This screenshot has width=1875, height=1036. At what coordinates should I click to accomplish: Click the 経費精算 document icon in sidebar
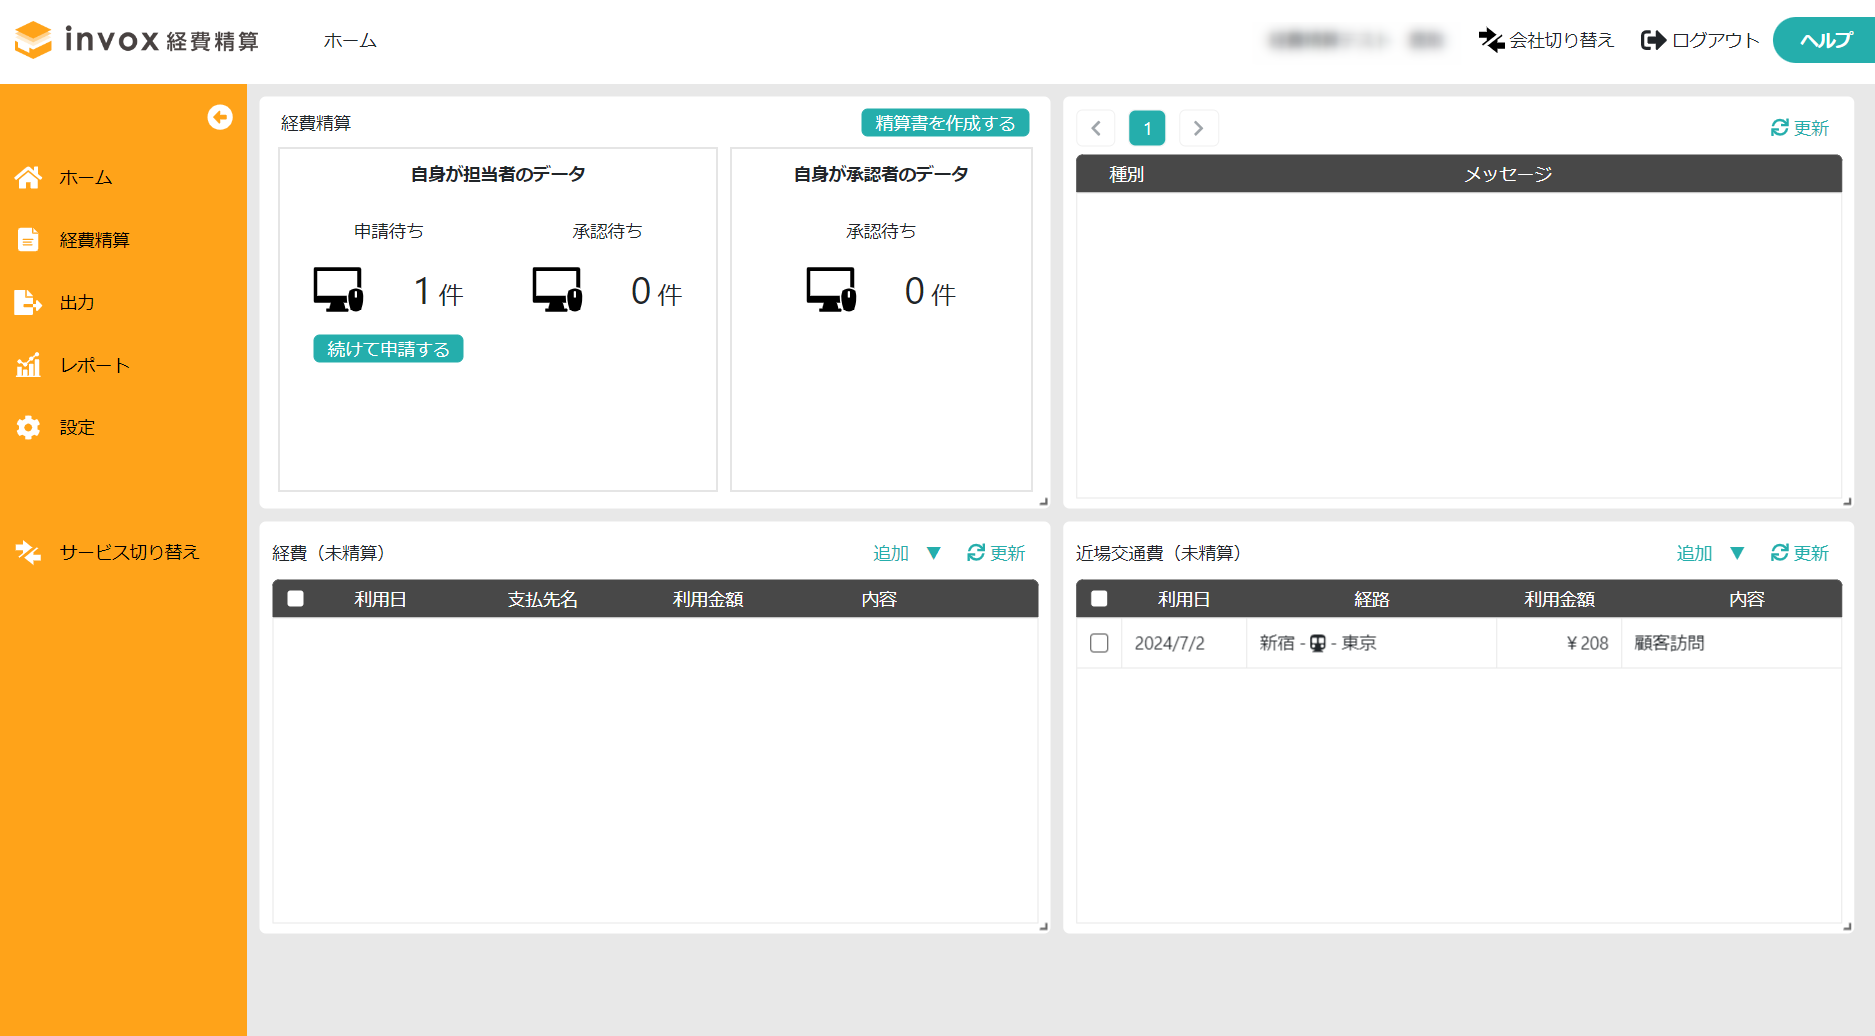[28, 240]
